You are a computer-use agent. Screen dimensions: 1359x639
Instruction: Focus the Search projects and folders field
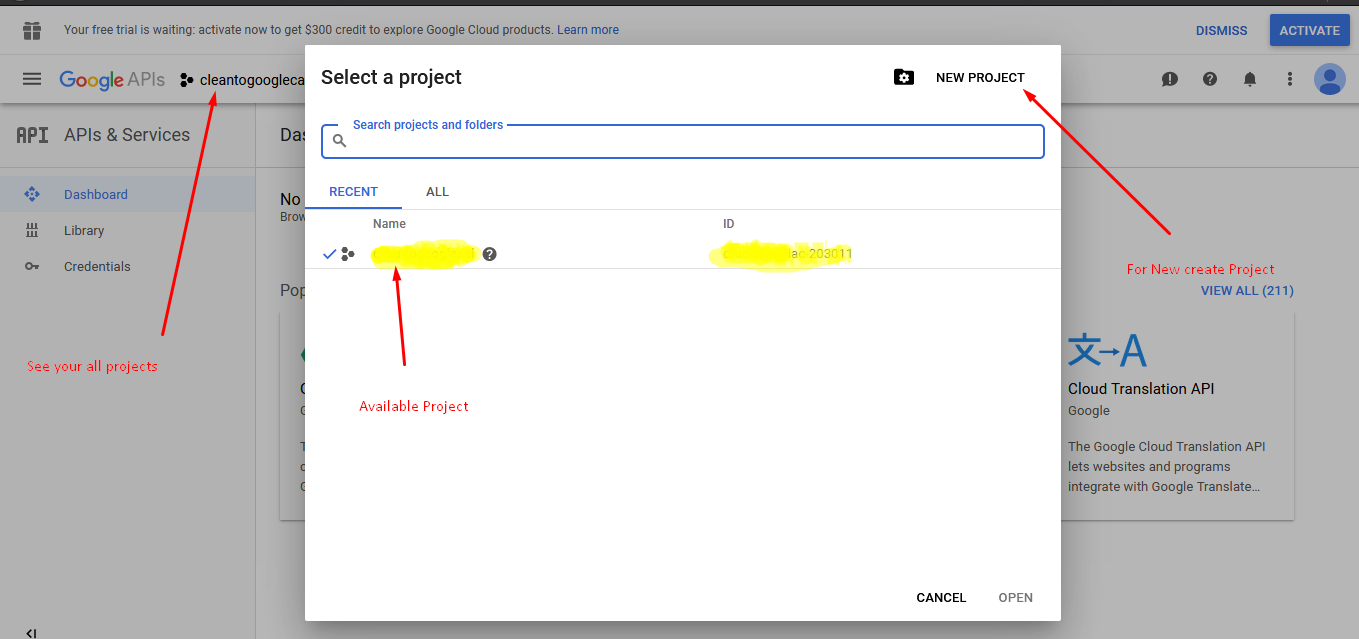[683, 141]
